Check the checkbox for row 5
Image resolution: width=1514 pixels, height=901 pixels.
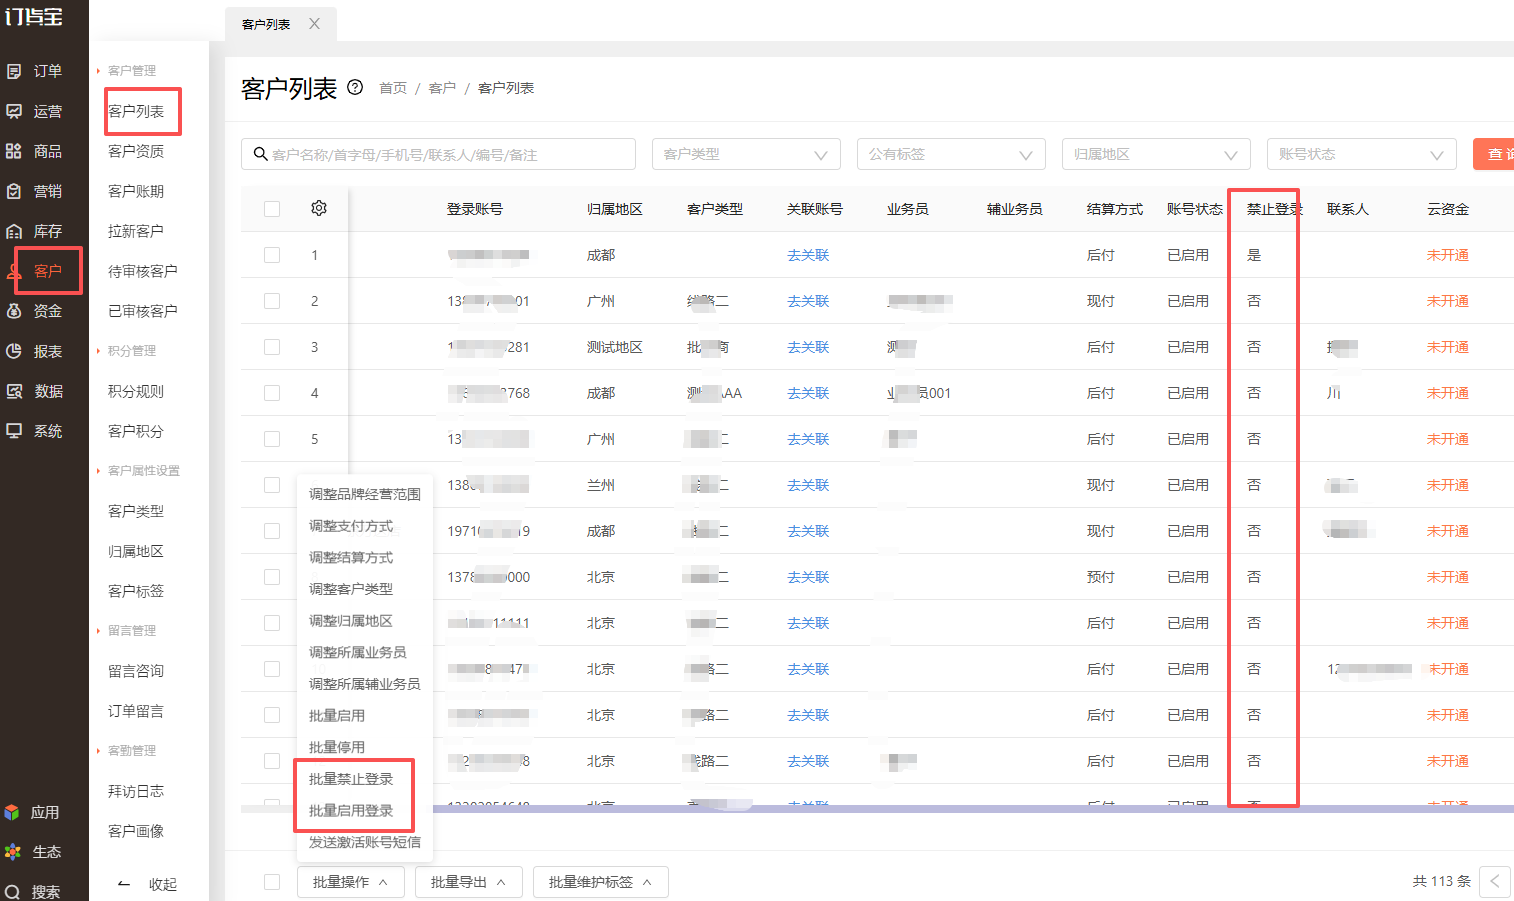click(272, 439)
